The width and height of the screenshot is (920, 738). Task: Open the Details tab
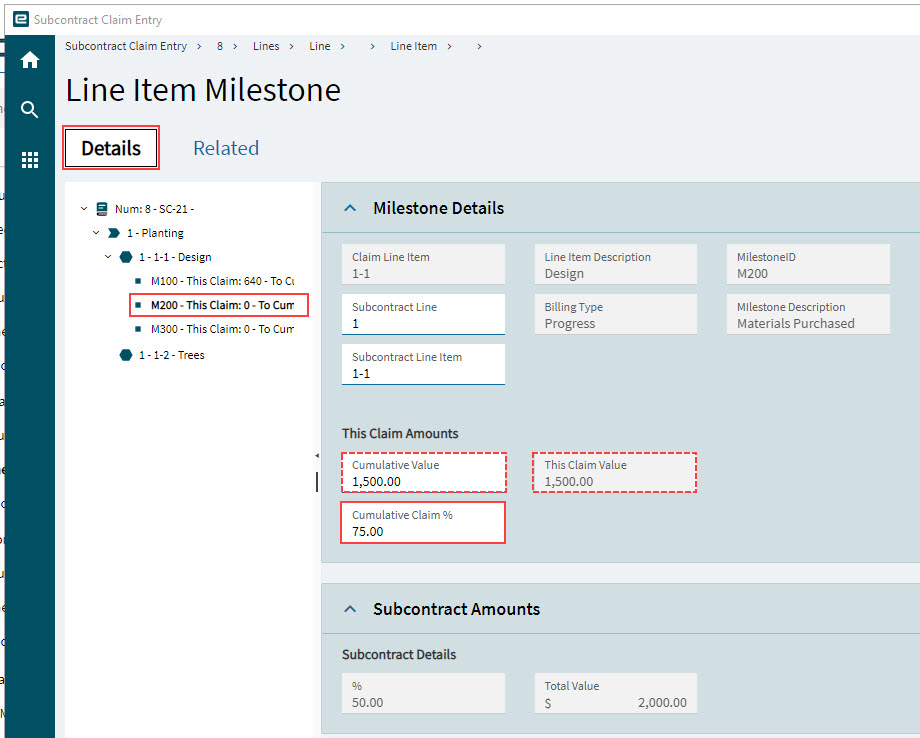(x=111, y=148)
